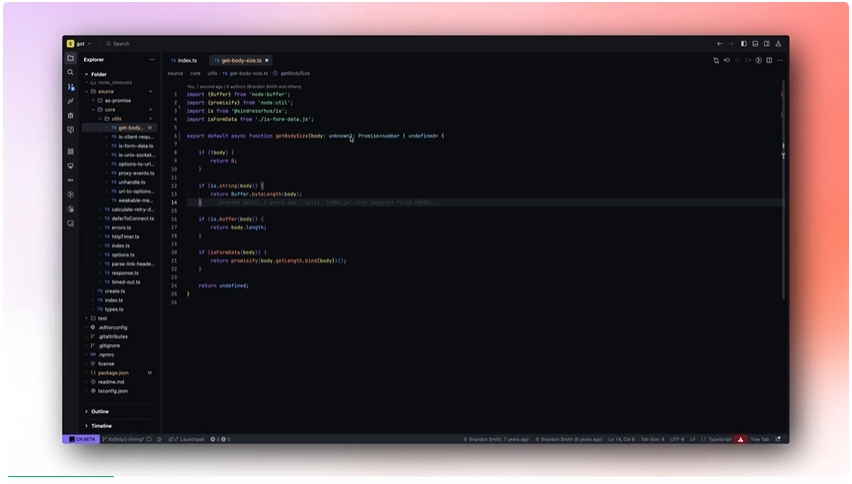Toggle the primary side bar layout button
The width and height of the screenshot is (852, 484).
pyautogui.click(x=744, y=43)
